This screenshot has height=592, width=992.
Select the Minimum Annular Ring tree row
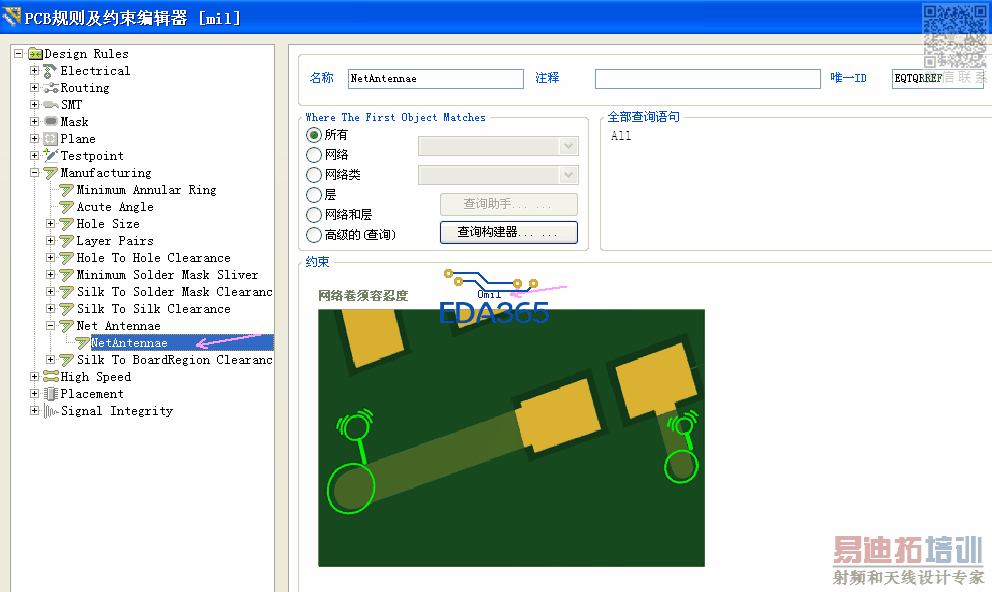click(146, 190)
